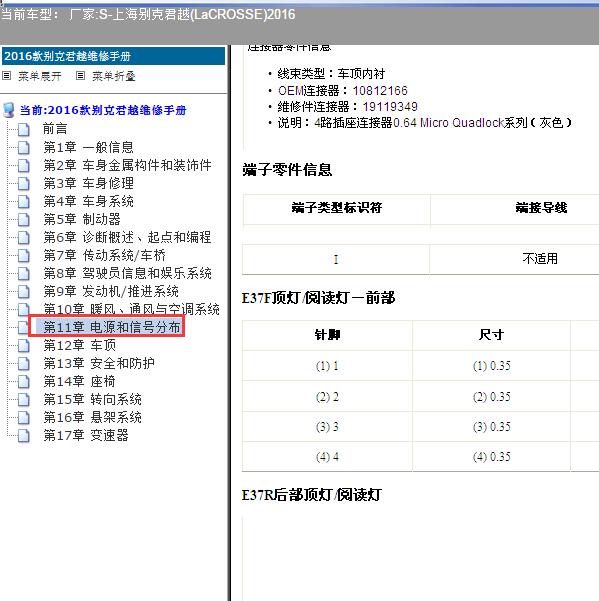Open 第13章 安全和防护
Viewport: 599px width, 601px height.
99,363
